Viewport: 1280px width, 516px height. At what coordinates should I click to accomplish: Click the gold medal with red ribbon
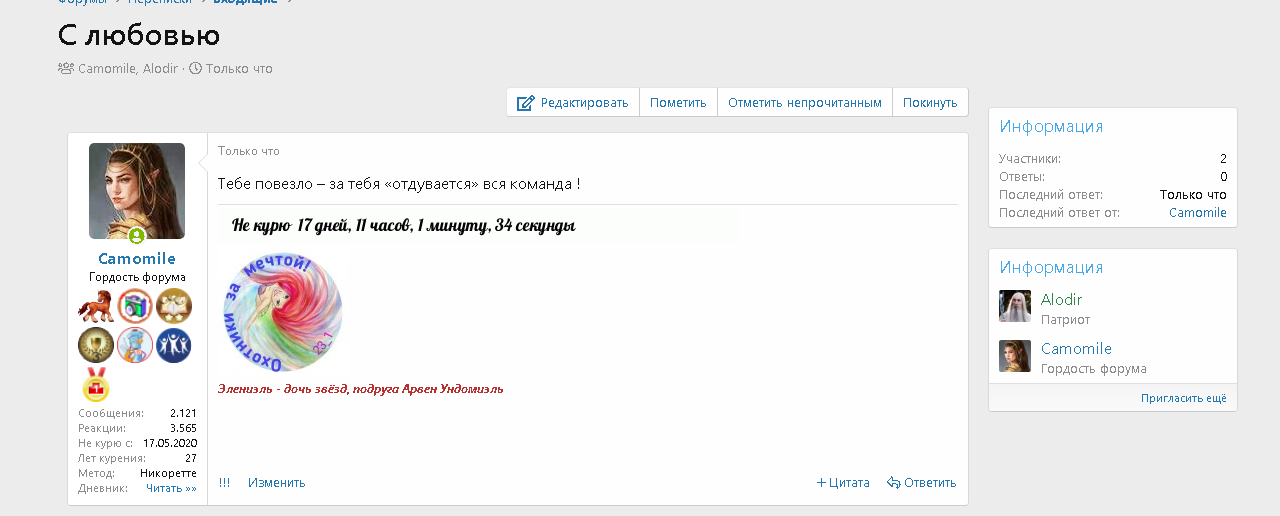96,384
